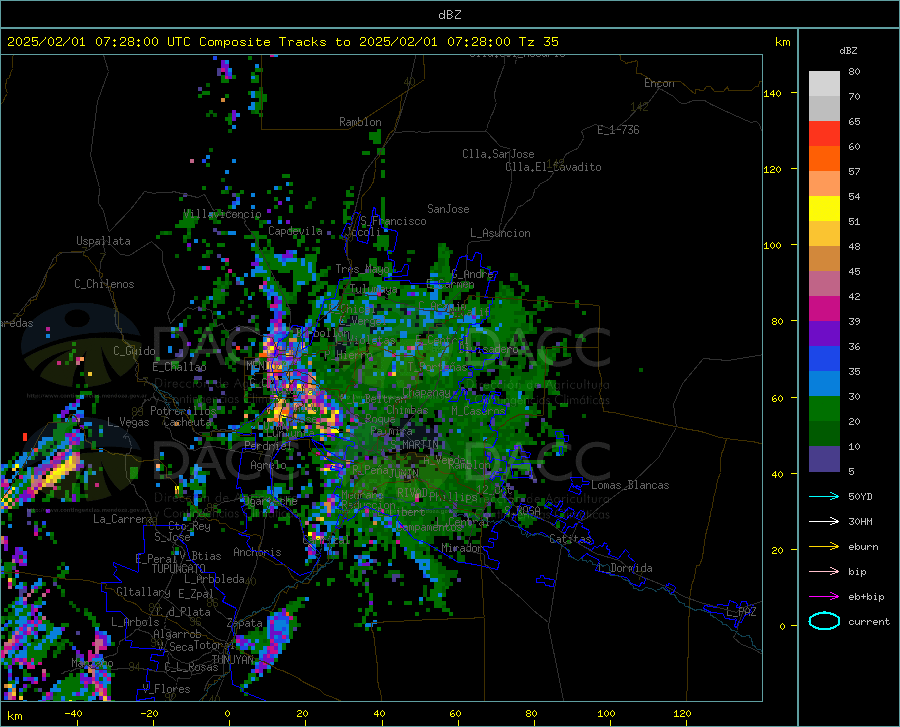Image resolution: width=900 pixels, height=727 pixels.
Task: Click the La_Carrera map label
Action: [x=123, y=519]
